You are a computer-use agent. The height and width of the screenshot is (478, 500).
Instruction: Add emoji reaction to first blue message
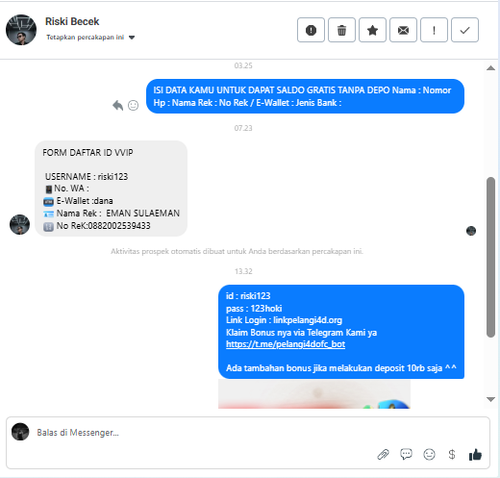click(133, 105)
